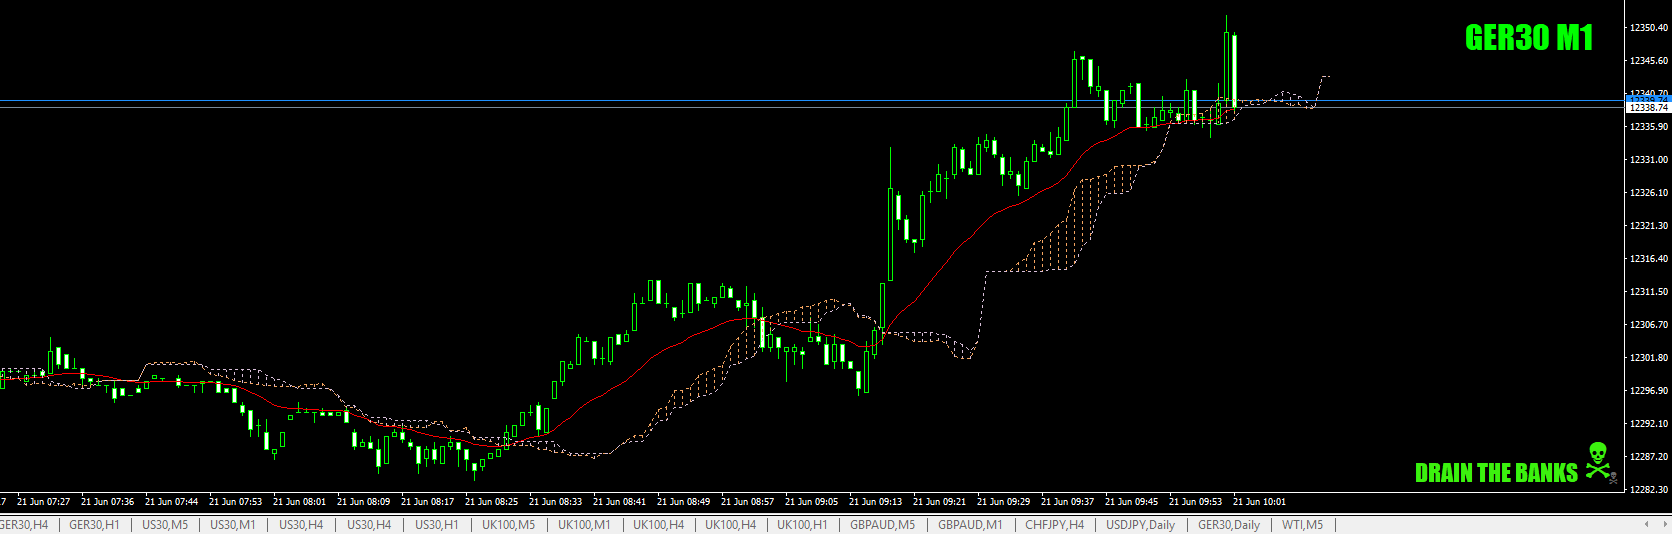
Task: Select the blue horizontal price line
Action: click(x=812, y=100)
